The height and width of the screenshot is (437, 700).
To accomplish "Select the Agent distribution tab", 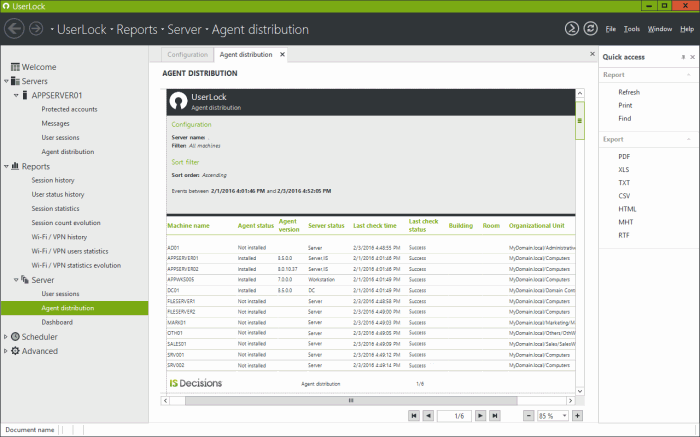I will [x=246, y=54].
